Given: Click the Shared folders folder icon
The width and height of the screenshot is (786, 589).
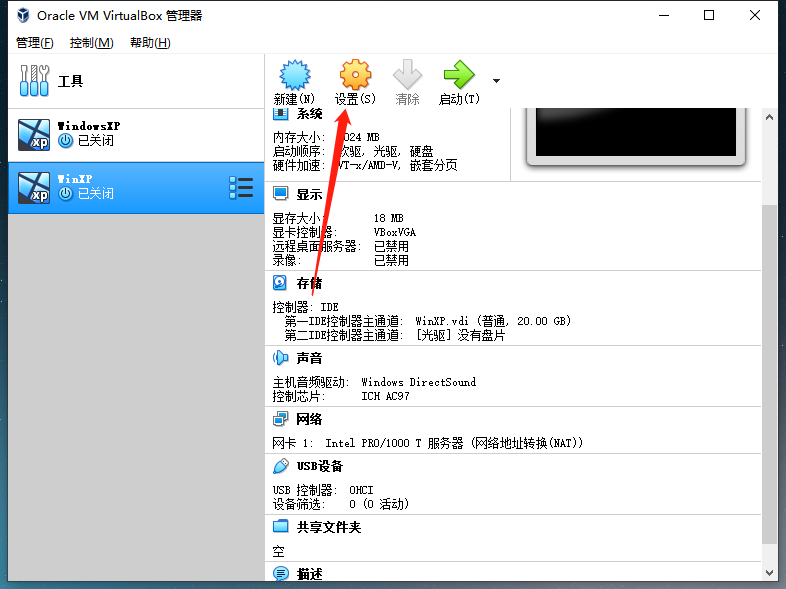Looking at the screenshot, I should coord(281,526).
